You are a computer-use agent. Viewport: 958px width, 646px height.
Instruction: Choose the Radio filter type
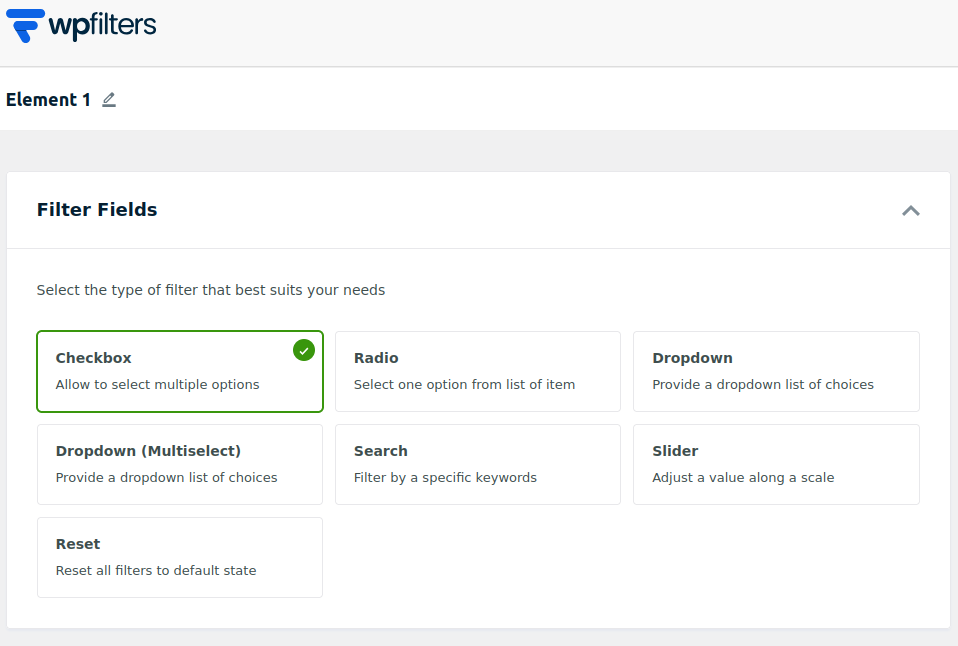click(x=477, y=371)
